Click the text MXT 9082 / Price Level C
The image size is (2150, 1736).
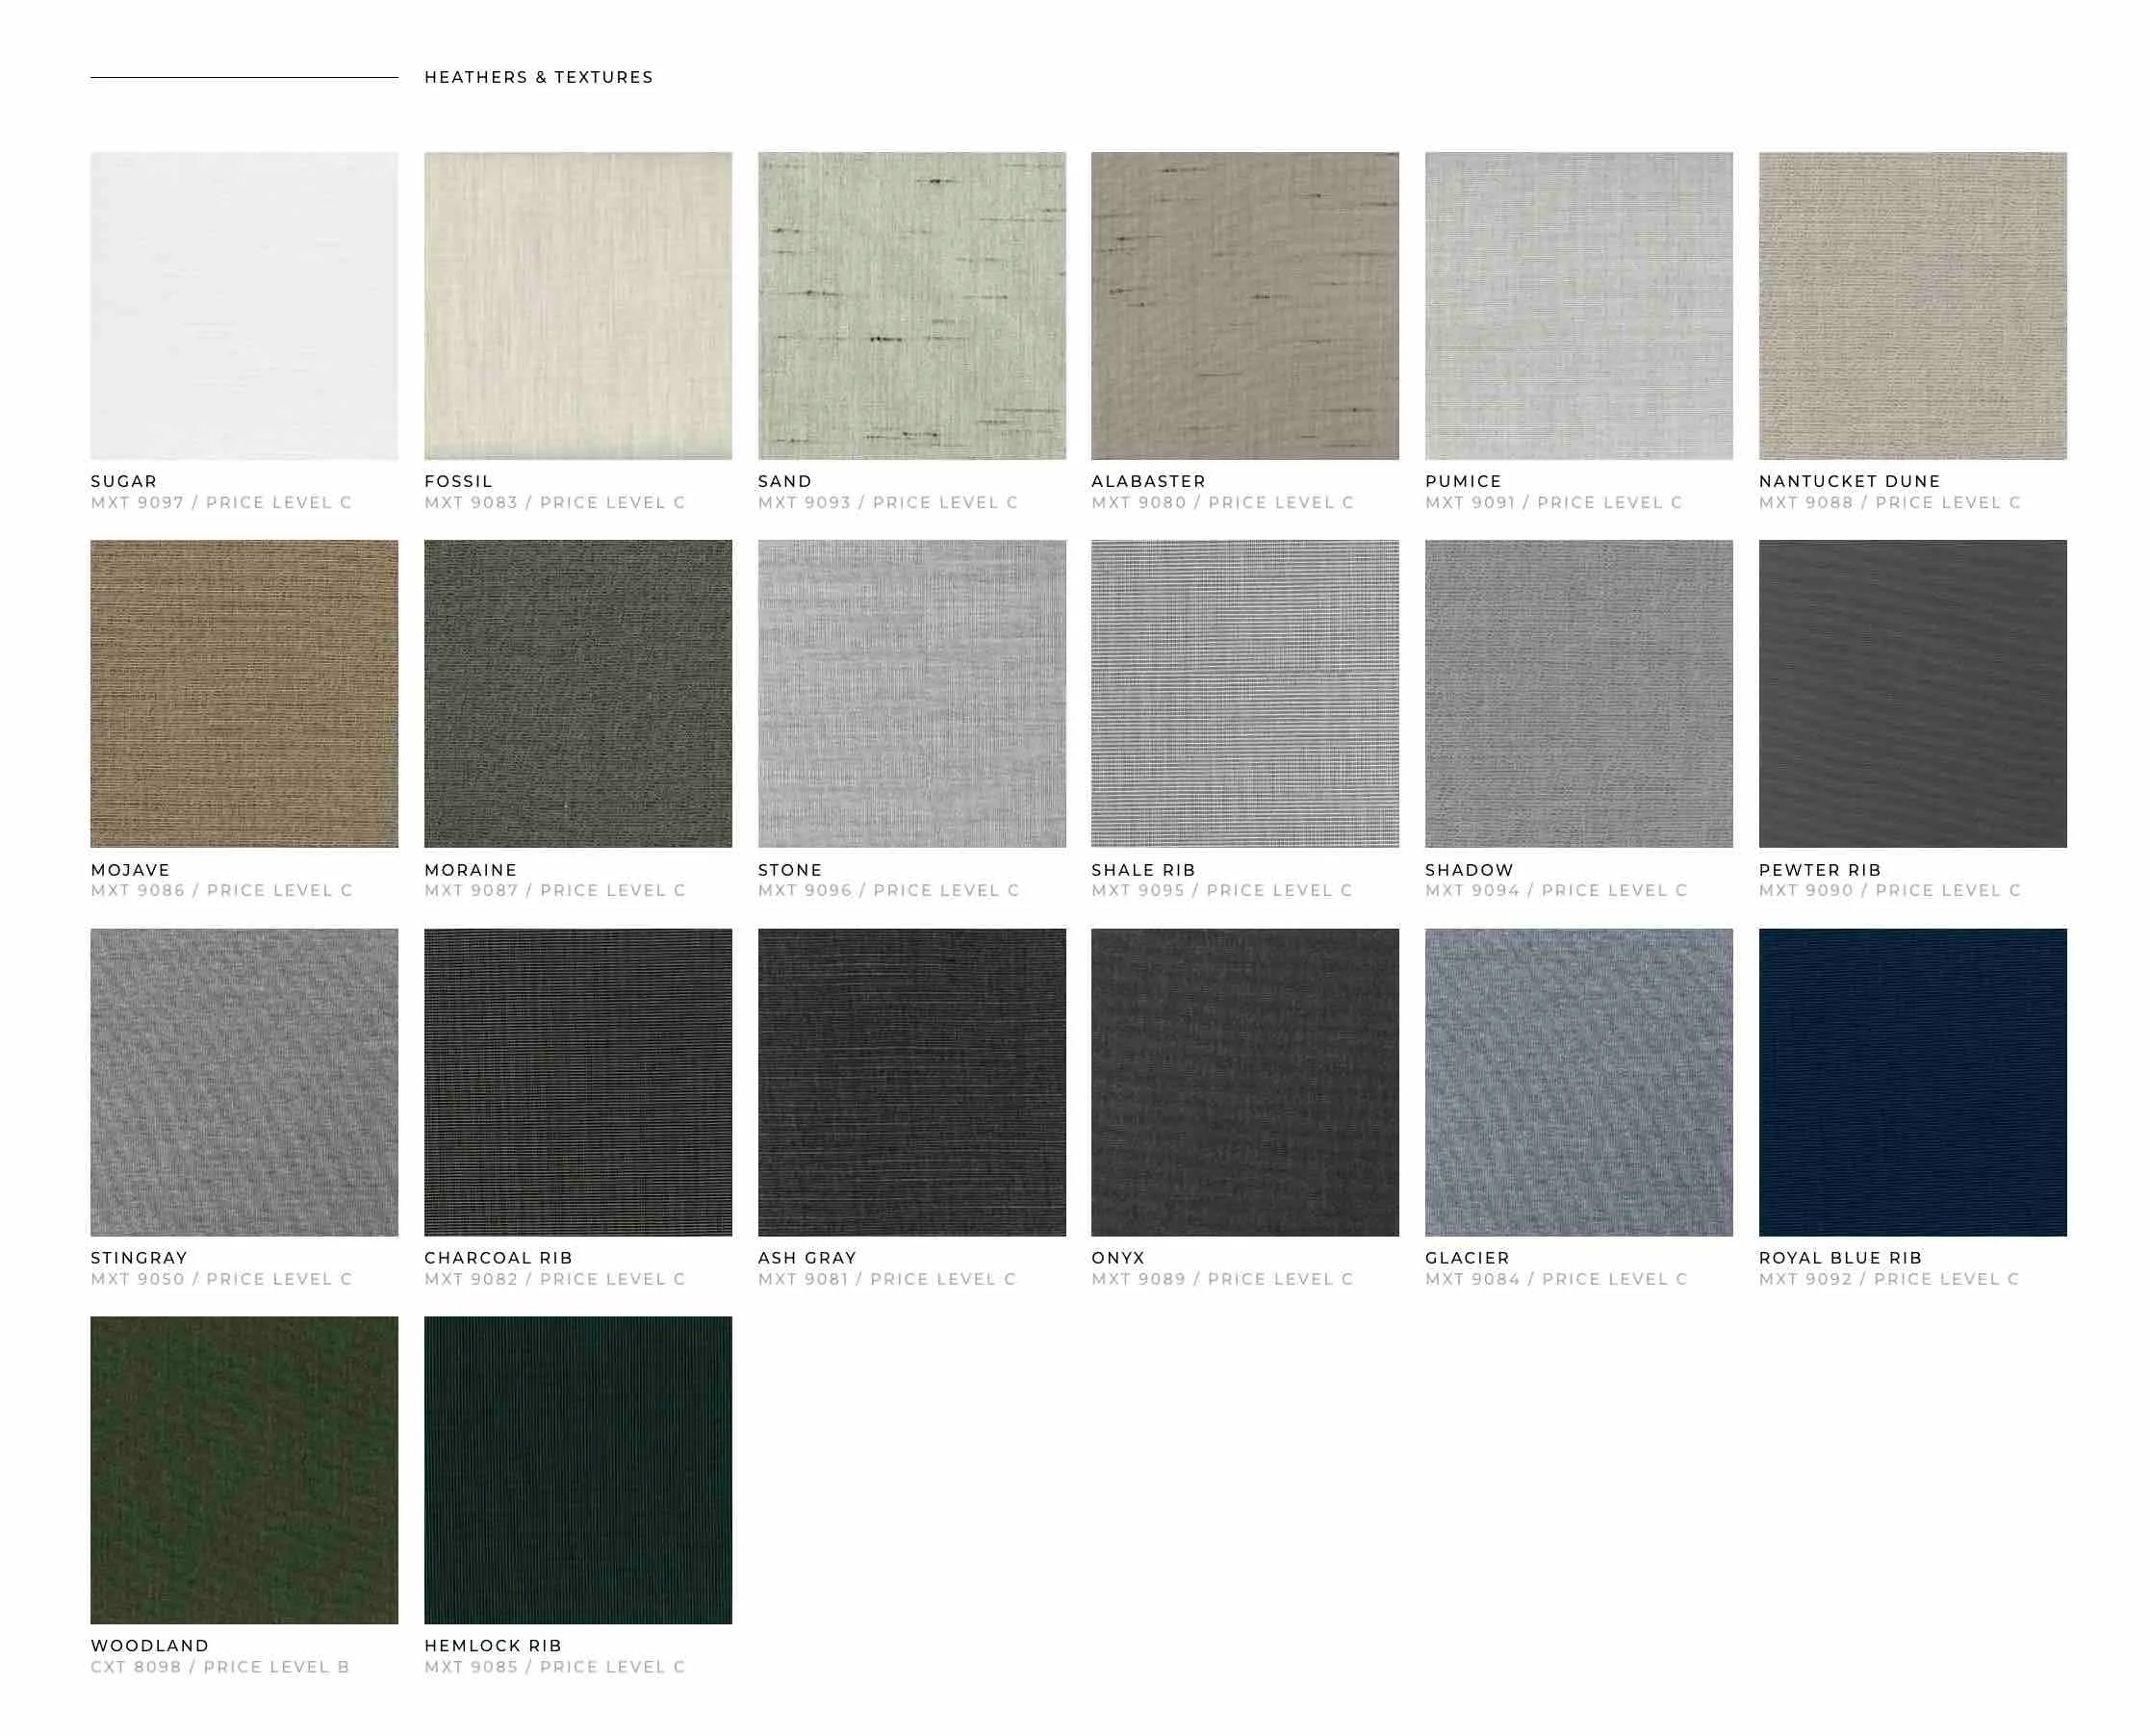pyautogui.click(x=555, y=1279)
